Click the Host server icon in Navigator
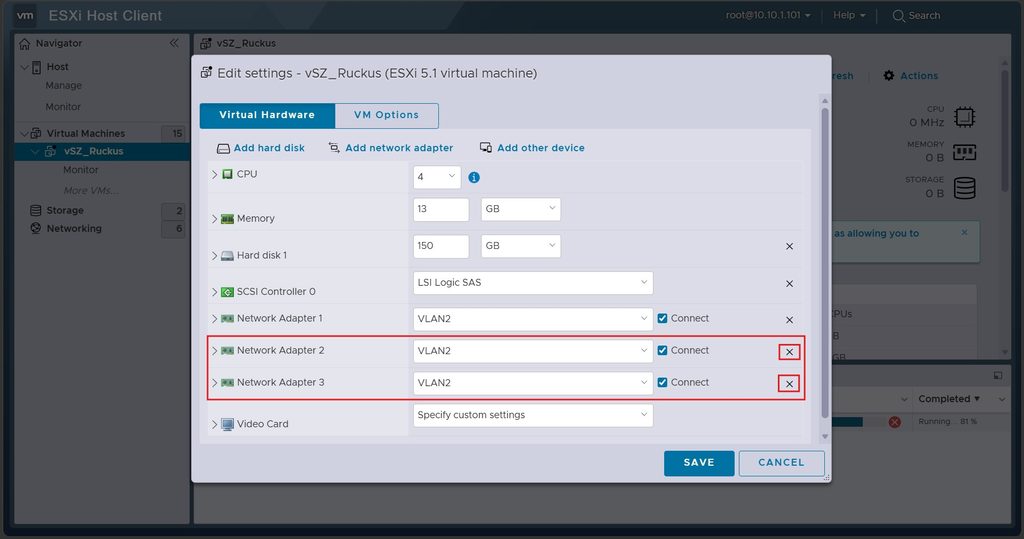 point(37,67)
